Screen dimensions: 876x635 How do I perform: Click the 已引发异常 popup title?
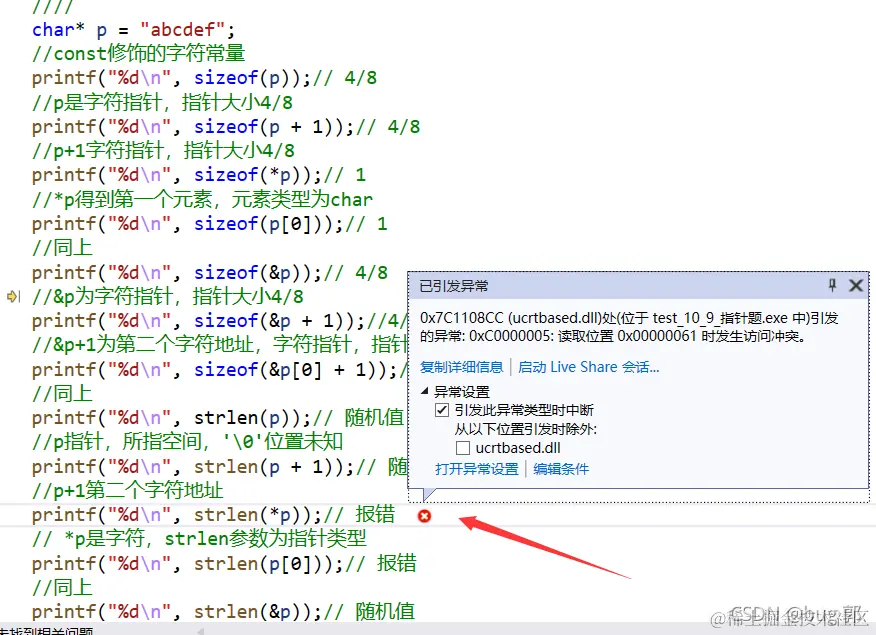pos(454,286)
